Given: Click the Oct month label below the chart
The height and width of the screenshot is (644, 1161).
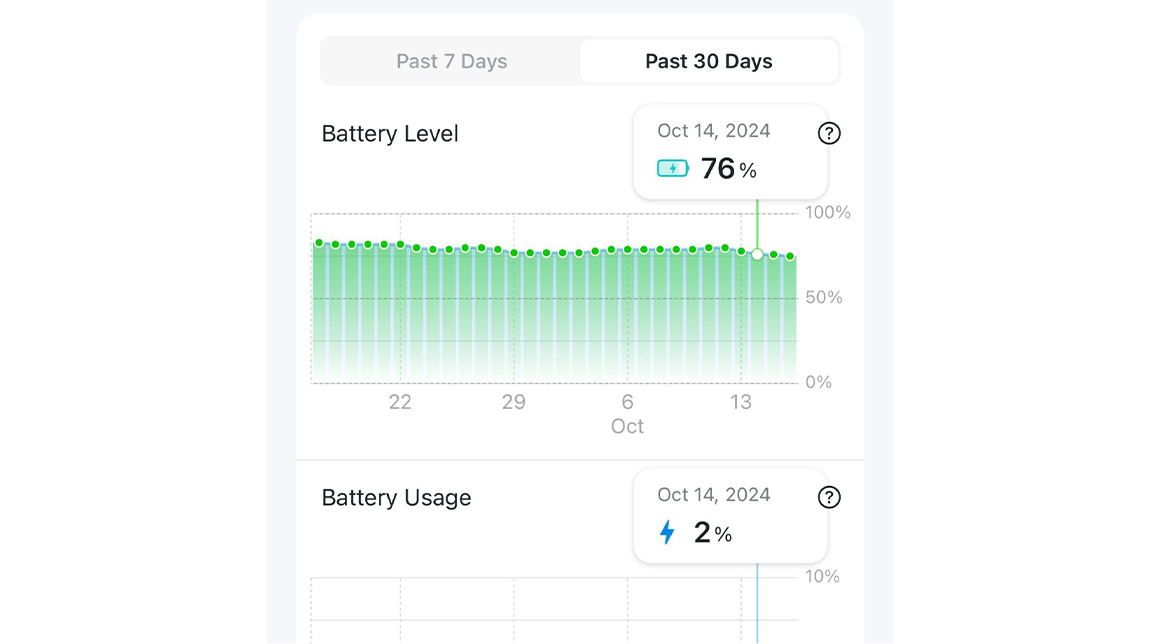Looking at the screenshot, I should pyautogui.click(x=627, y=426).
